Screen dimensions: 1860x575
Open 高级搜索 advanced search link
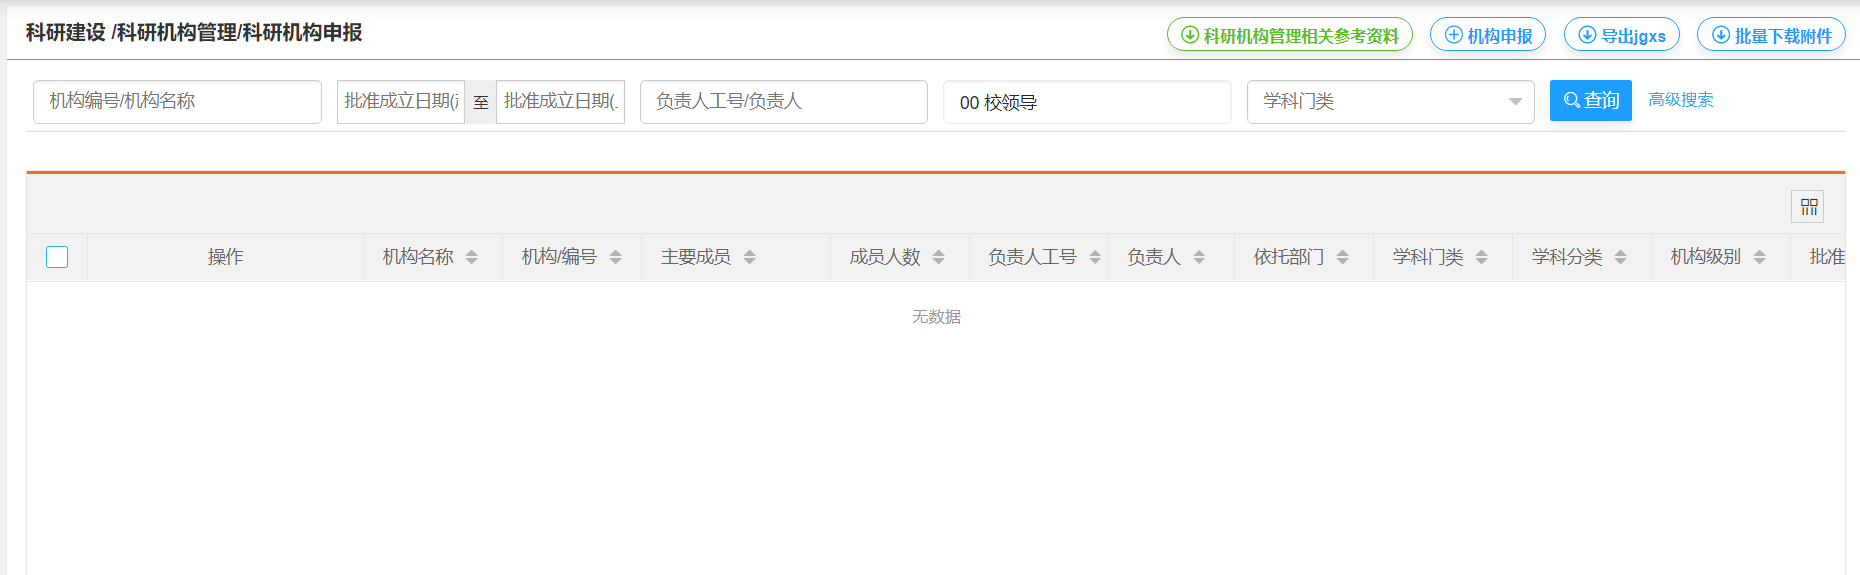click(x=1680, y=100)
